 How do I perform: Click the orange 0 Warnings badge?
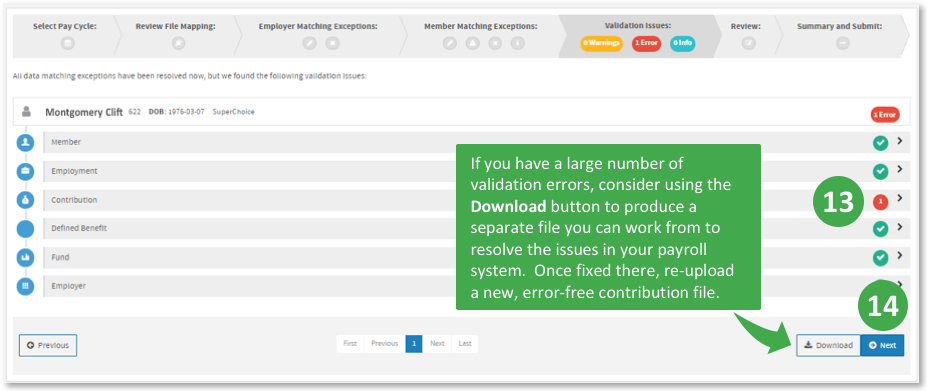pyautogui.click(x=601, y=43)
